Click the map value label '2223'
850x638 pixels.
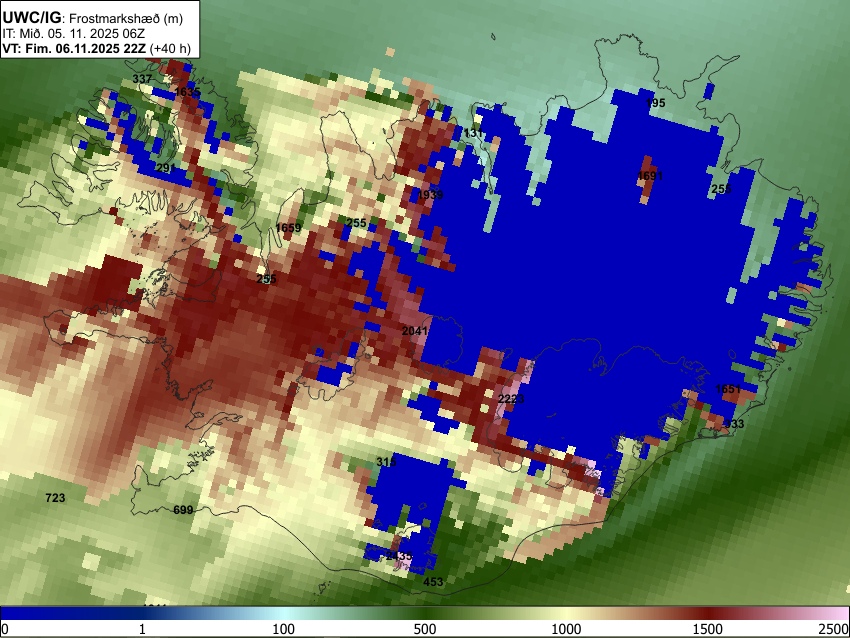pyautogui.click(x=511, y=399)
